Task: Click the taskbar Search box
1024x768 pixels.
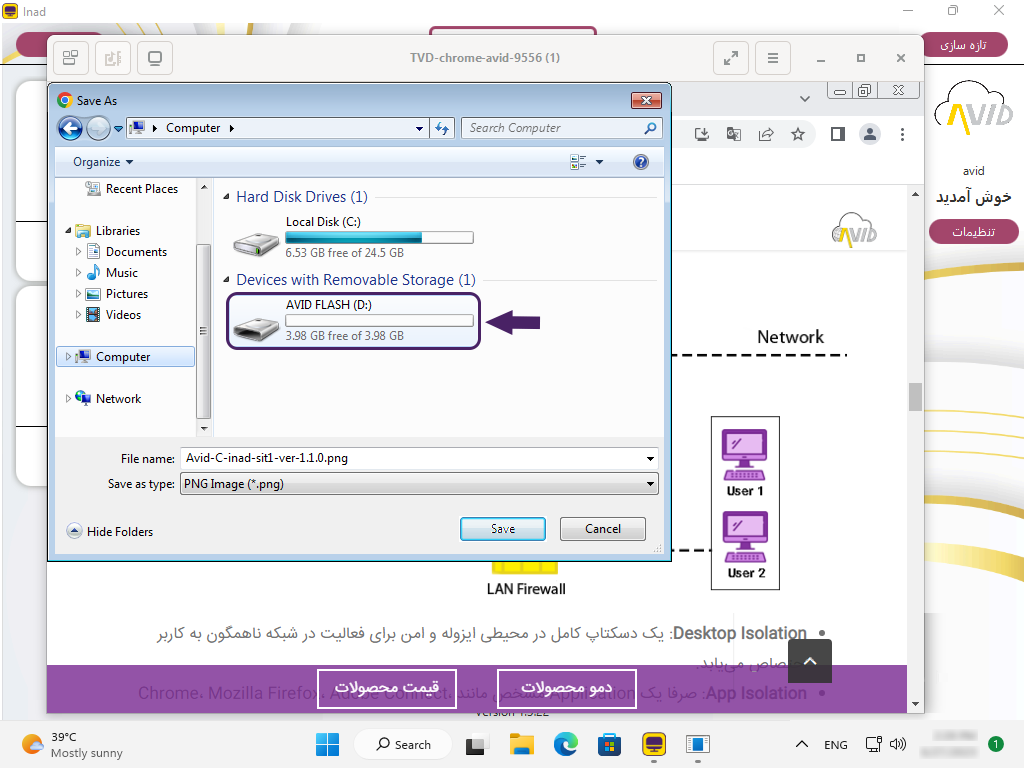Action: (403, 744)
